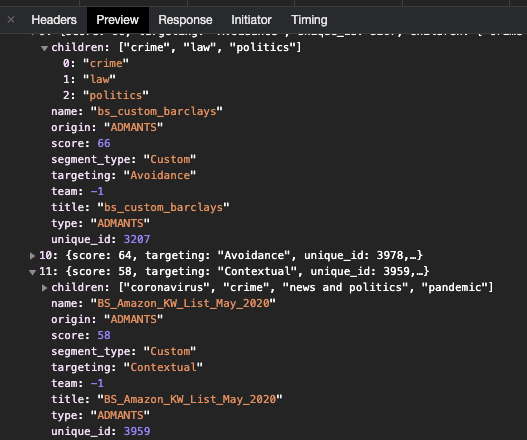Collapse the children crime law politics array
The image size is (527, 440).
point(44,48)
